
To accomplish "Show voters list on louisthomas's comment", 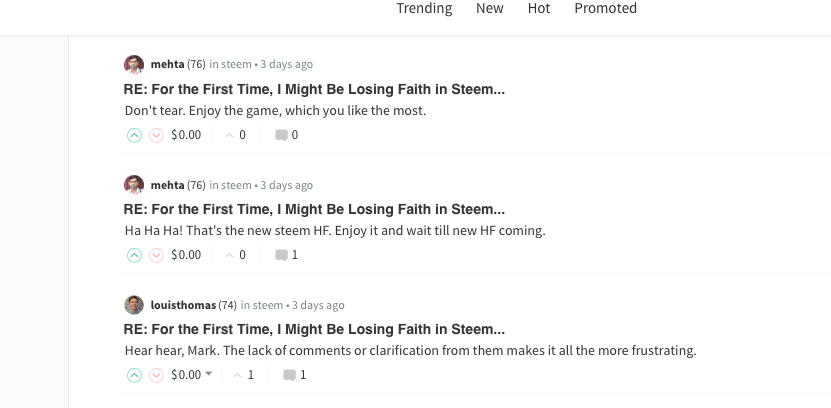I will pos(244,375).
